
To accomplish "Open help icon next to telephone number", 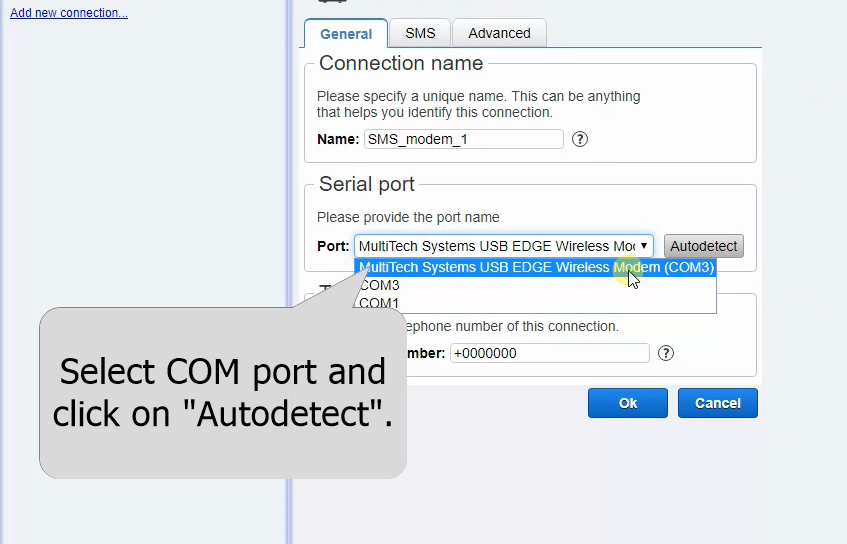I will point(666,353).
